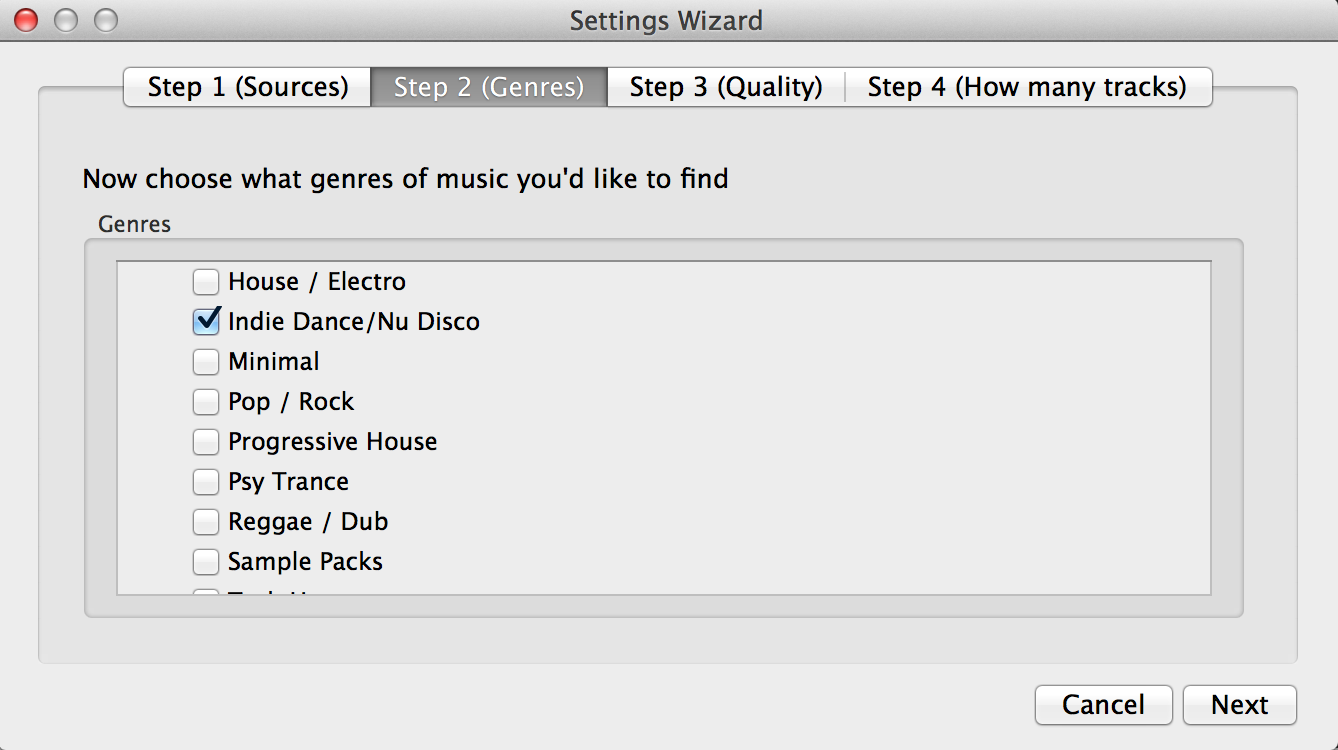Enable the Minimal genre checkbox
Image resolution: width=1338 pixels, height=750 pixels.
(x=206, y=362)
